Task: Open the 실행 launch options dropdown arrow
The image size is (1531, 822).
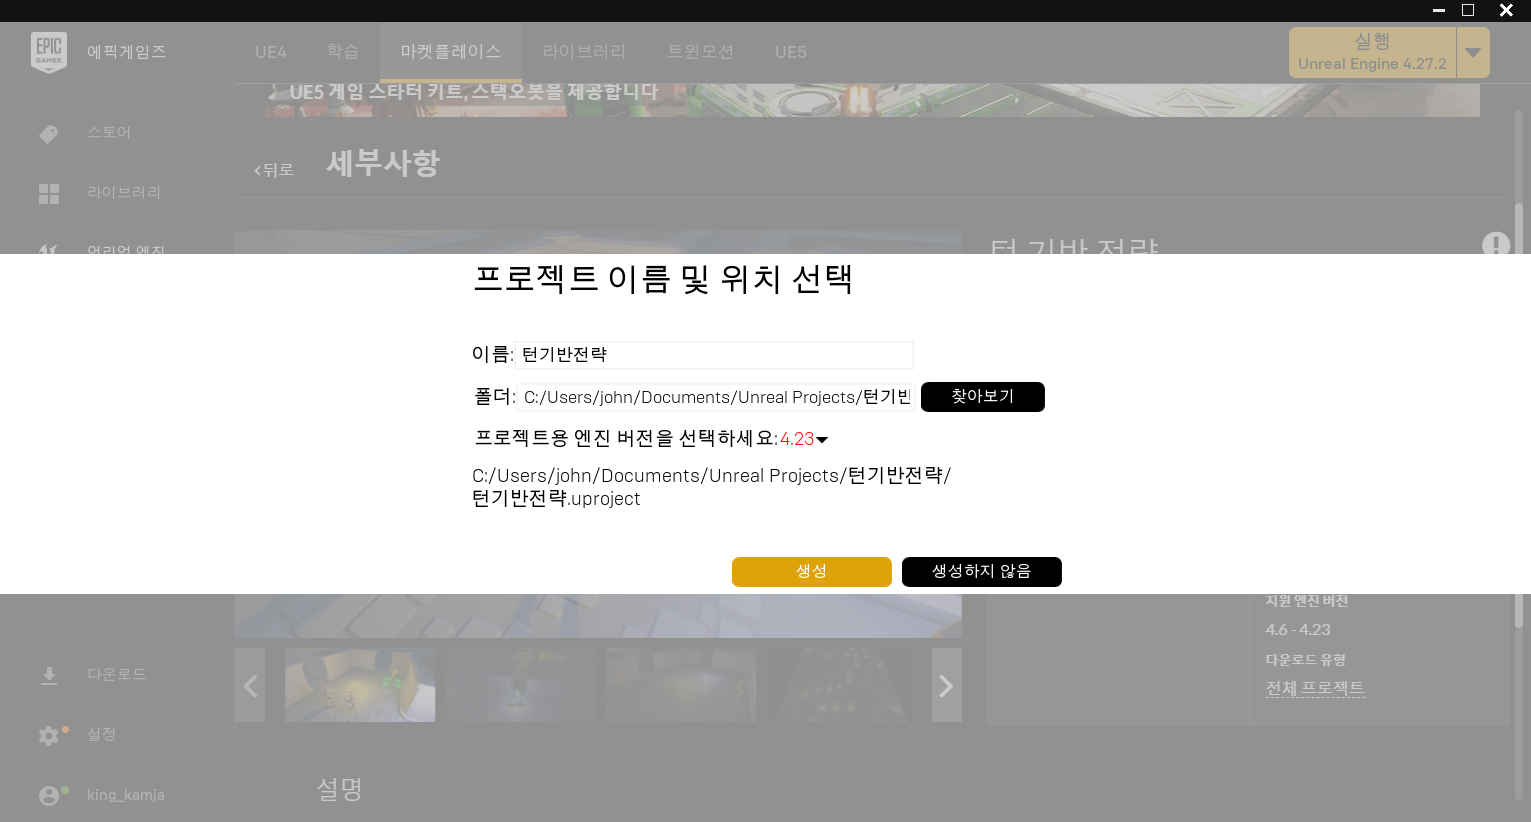Action: [x=1473, y=52]
